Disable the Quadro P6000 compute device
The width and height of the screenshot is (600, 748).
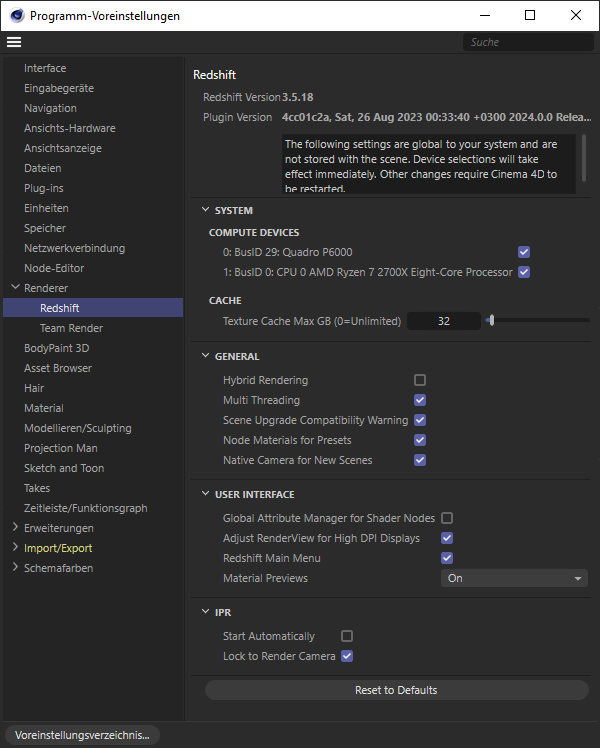[x=524, y=252]
